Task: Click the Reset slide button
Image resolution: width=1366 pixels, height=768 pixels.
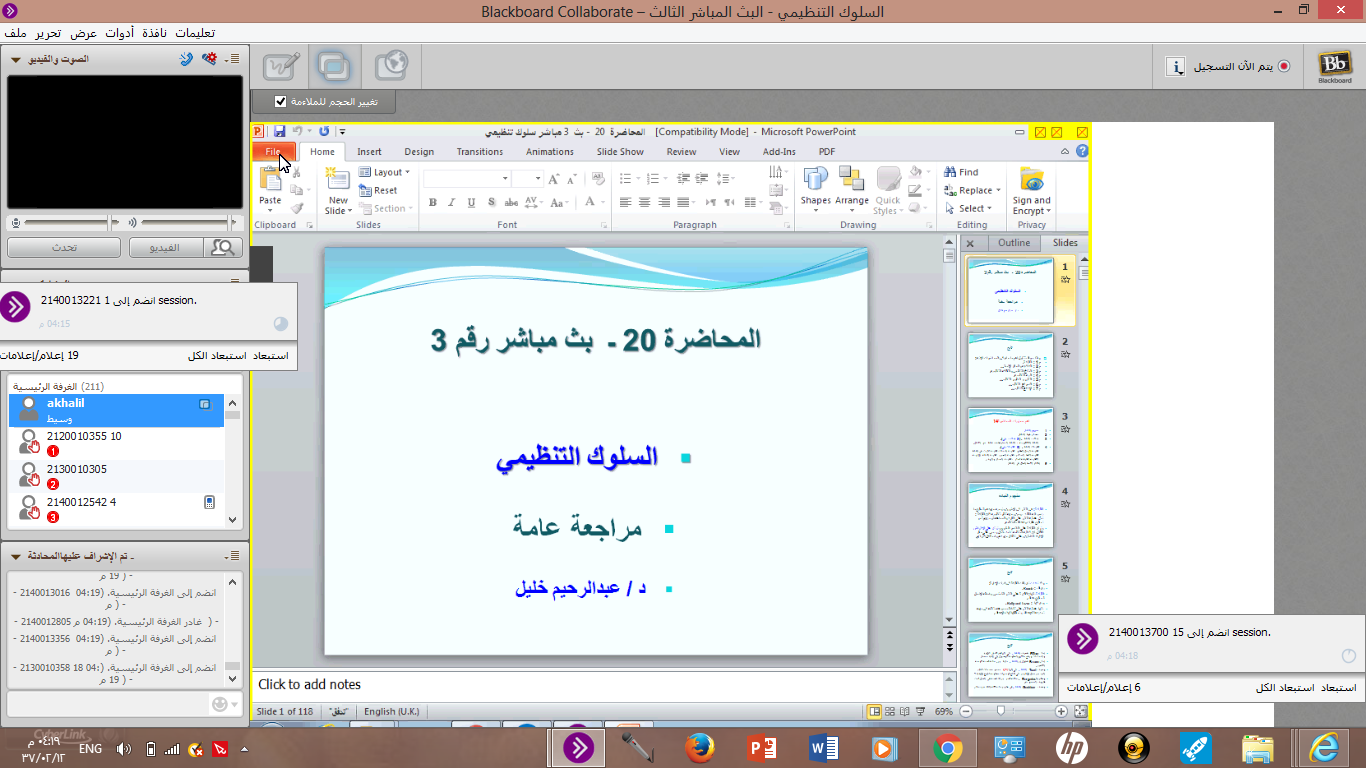Action: coord(379,190)
